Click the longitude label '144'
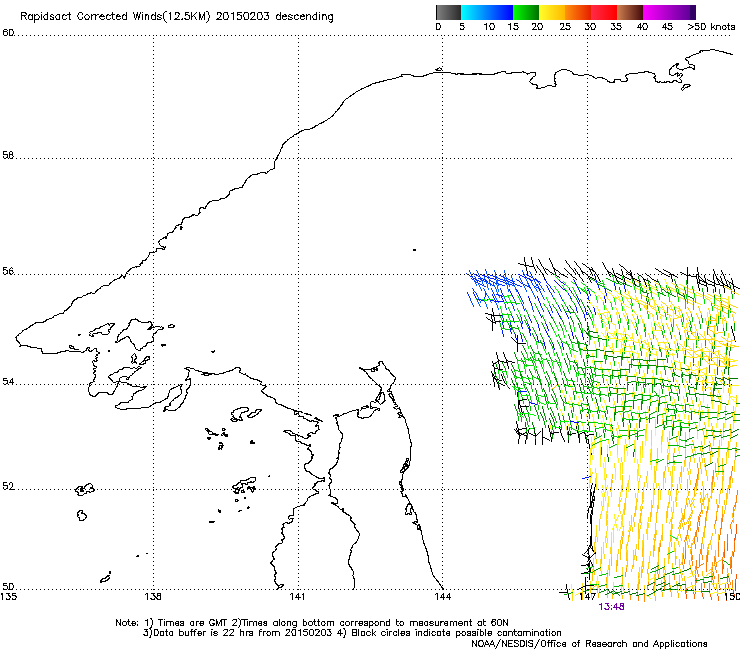The image size is (740, 650). coord(442,597)
